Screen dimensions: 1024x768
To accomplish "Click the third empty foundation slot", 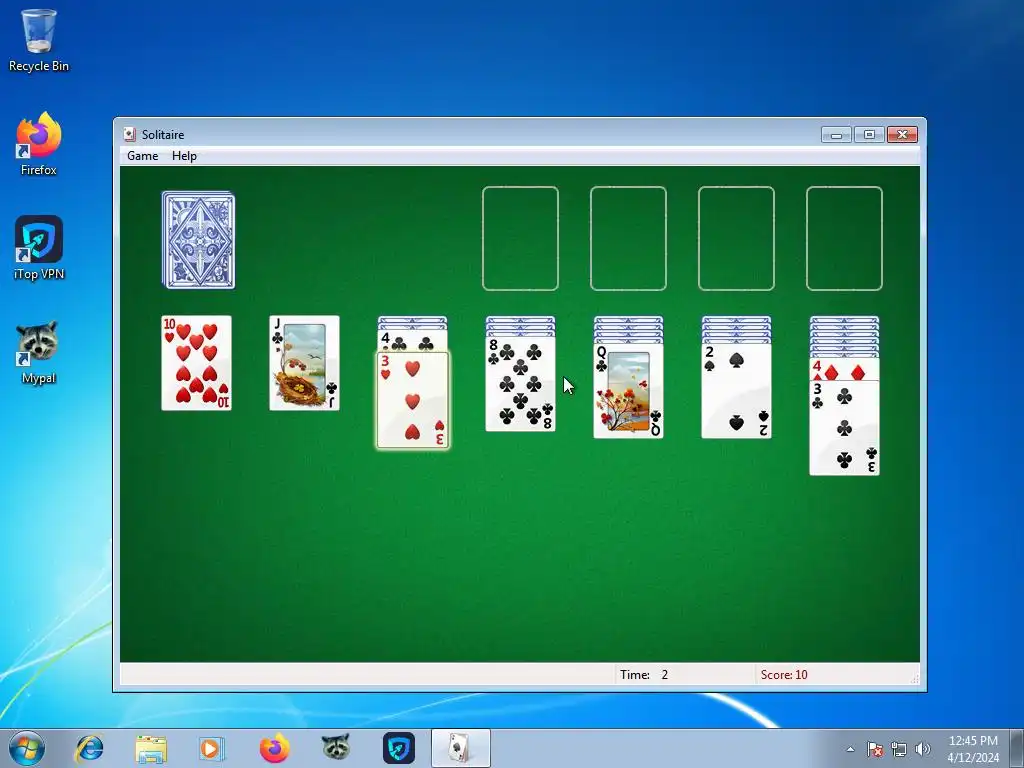I will (x=736, y=238).
